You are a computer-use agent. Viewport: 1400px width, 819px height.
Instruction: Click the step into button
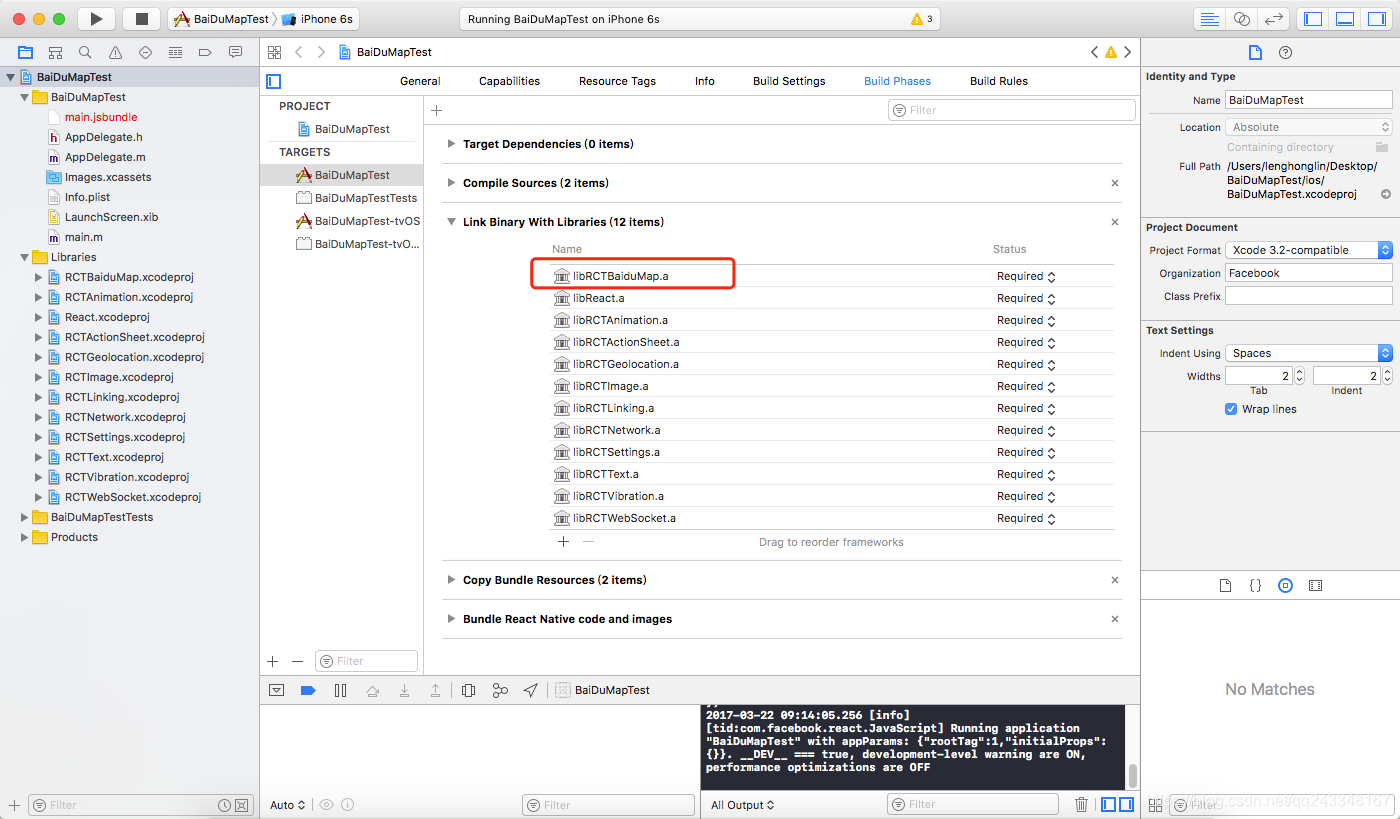tap(404, 690)
